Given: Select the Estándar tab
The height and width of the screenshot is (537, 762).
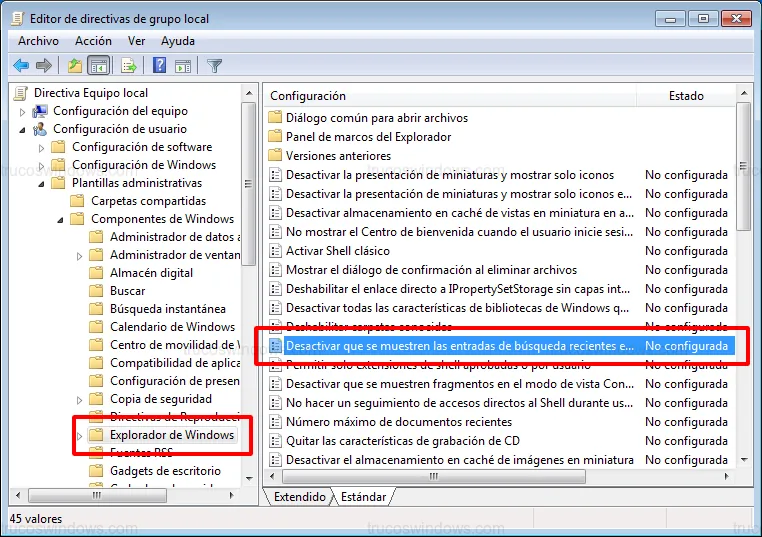Looking at the screenshot, I should [363, 497].
